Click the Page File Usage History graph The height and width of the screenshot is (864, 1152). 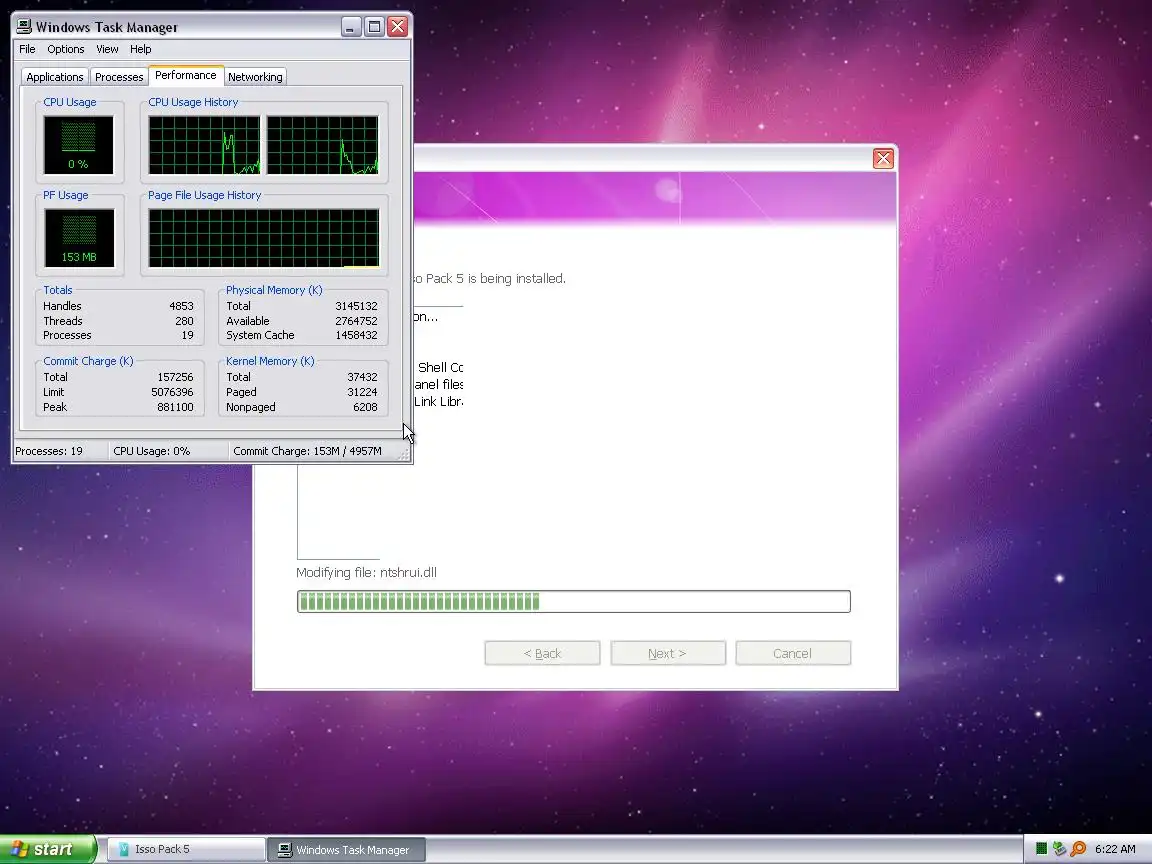tap(264, 238)
